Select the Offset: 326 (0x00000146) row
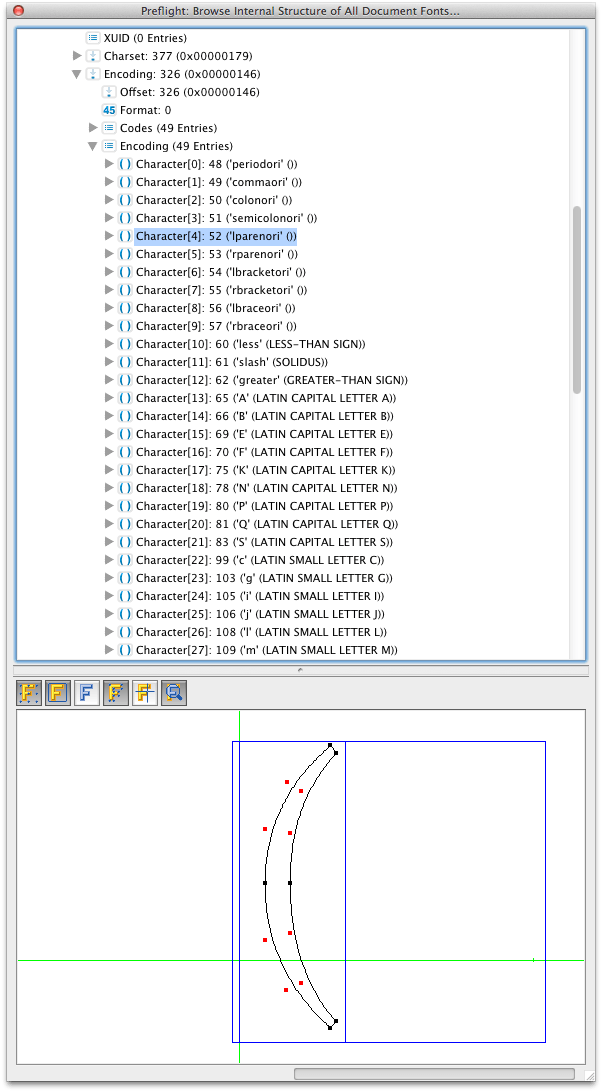The image size is (602, 1092). coord(190,92)
